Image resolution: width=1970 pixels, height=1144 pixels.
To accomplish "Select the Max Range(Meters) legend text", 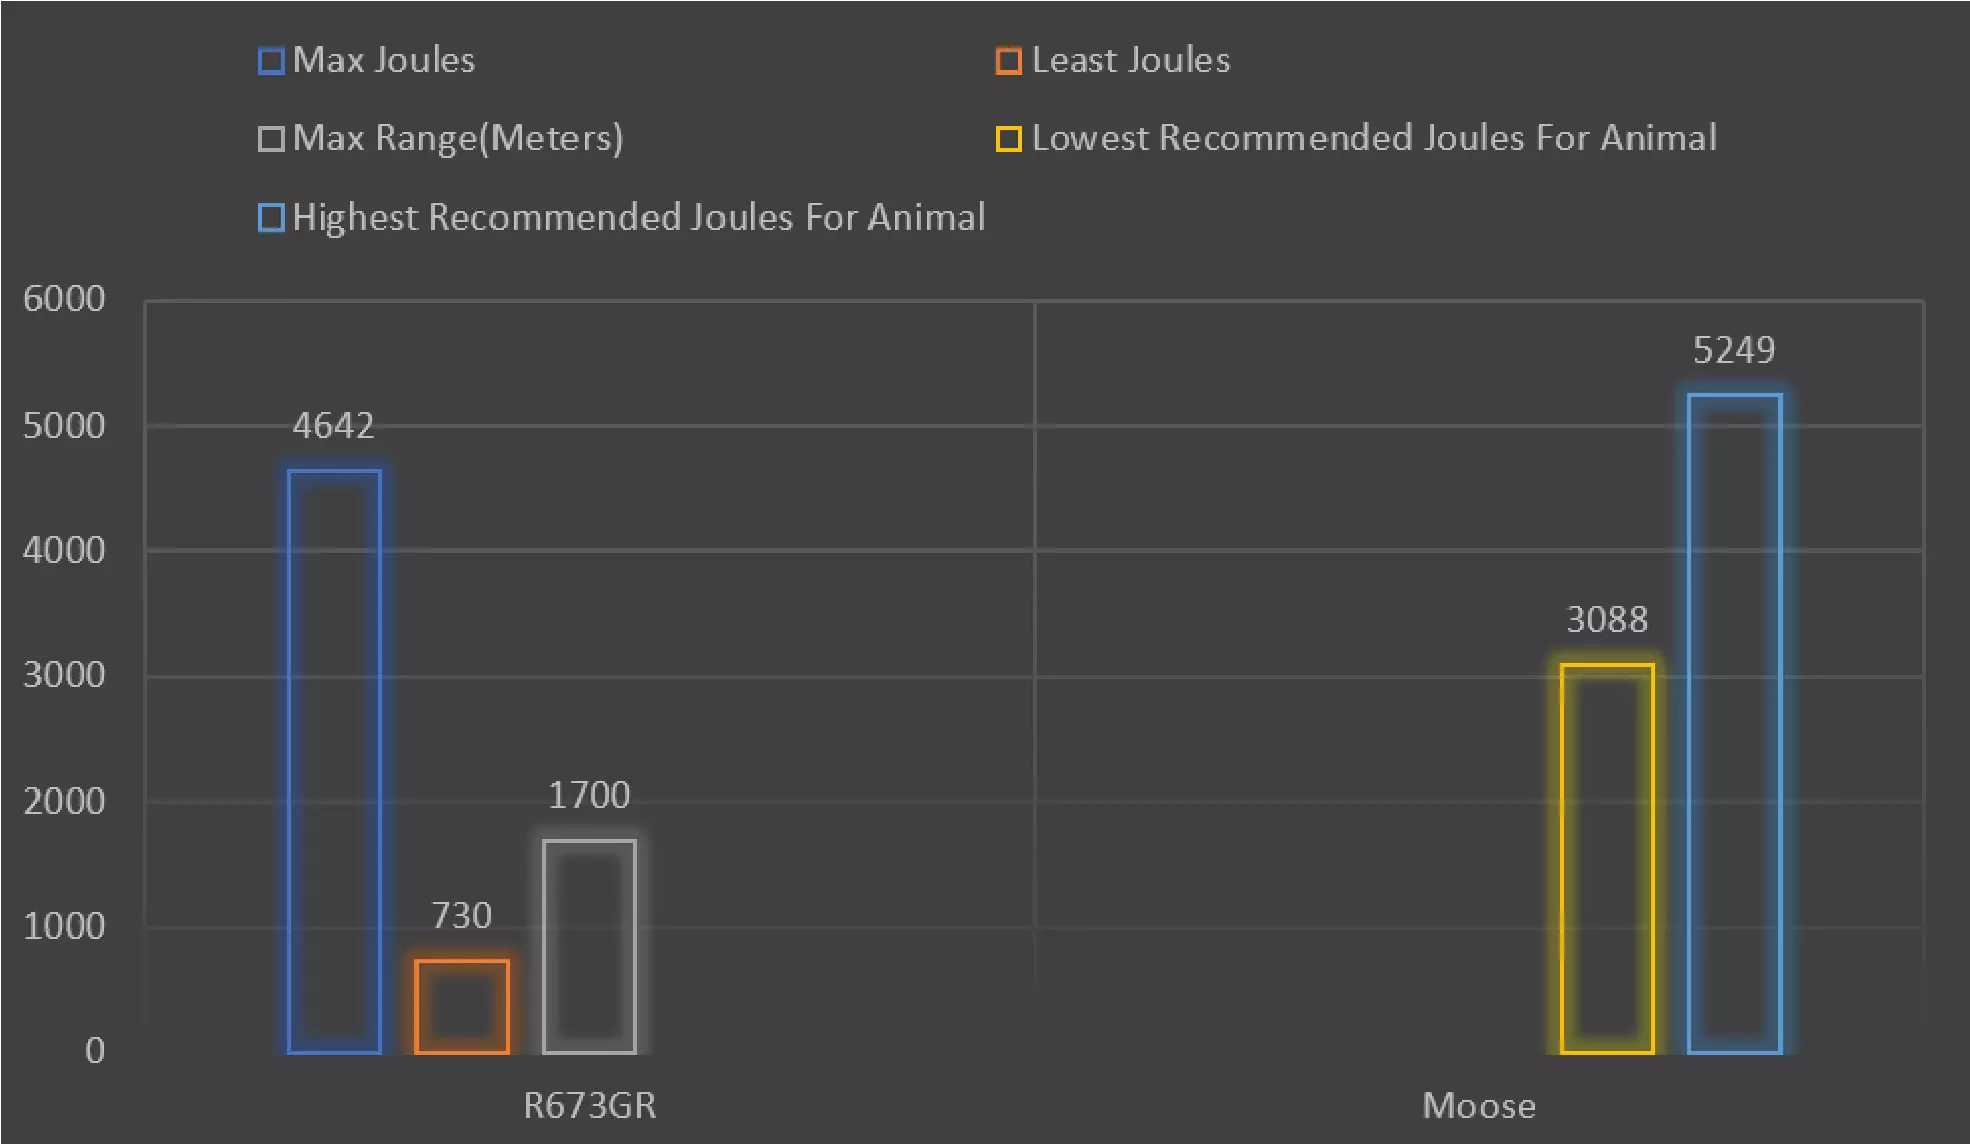I will coord(458,138).
